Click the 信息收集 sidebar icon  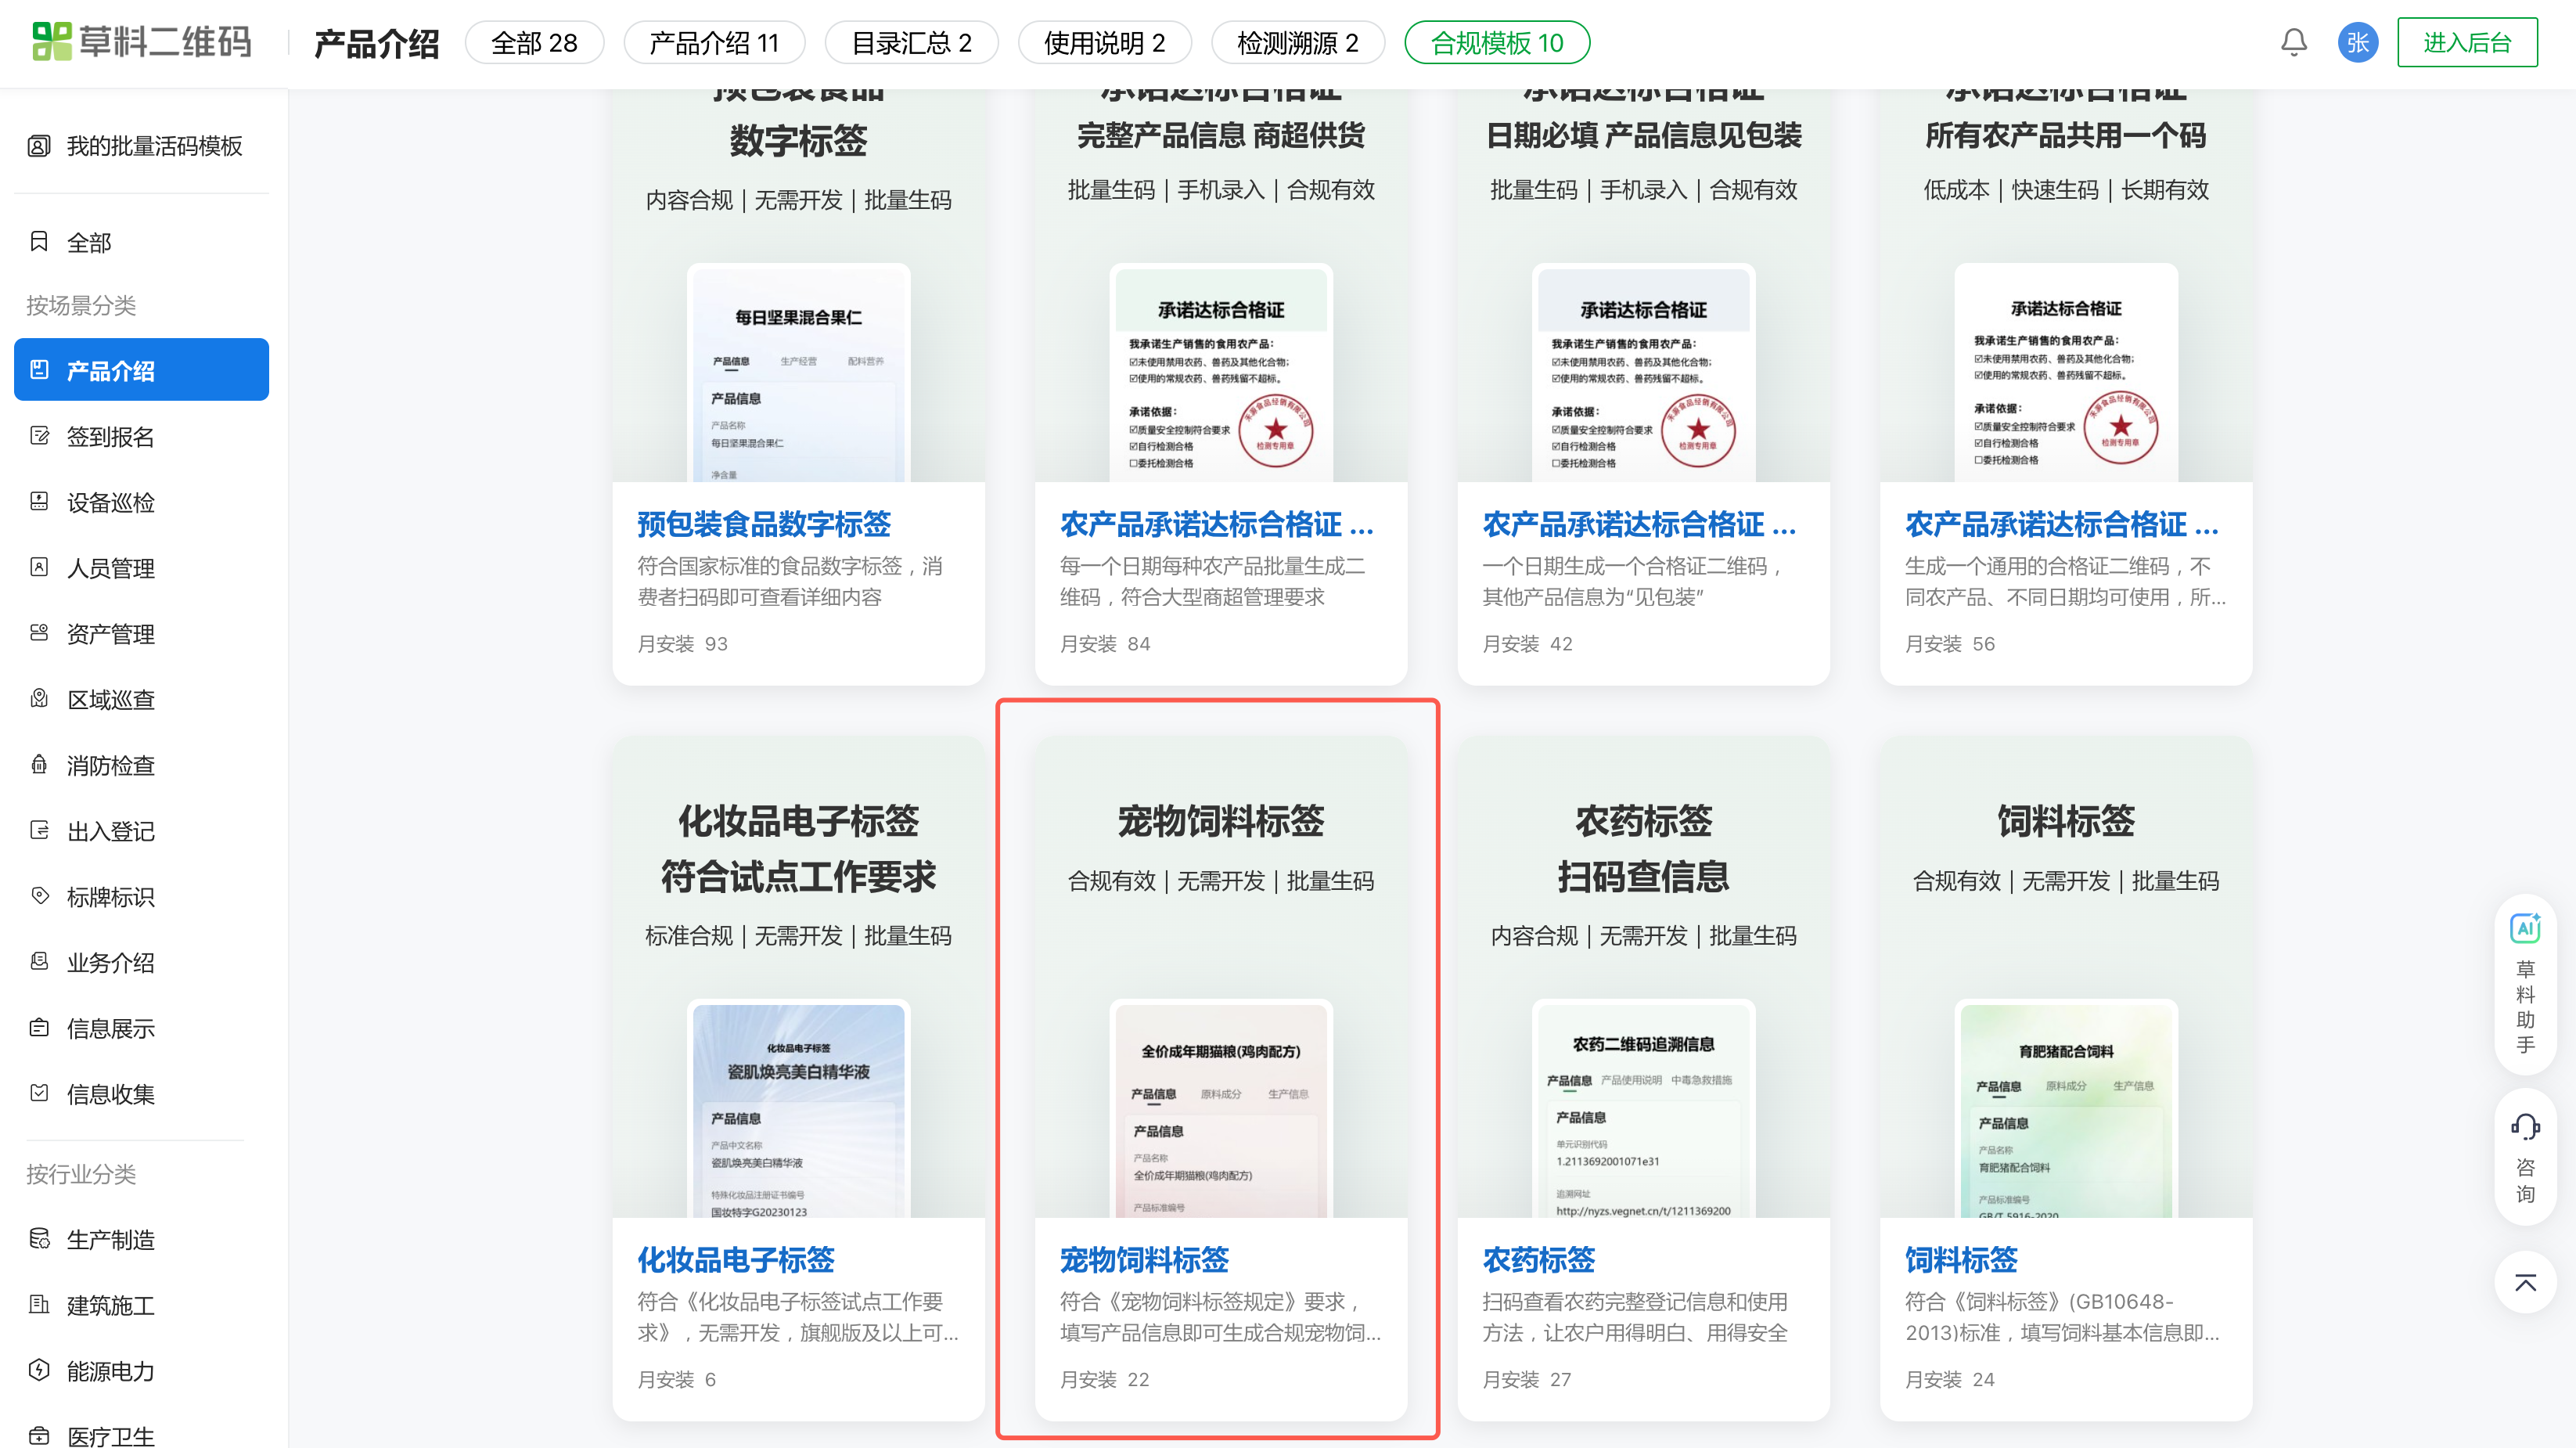coord(39,1094)
